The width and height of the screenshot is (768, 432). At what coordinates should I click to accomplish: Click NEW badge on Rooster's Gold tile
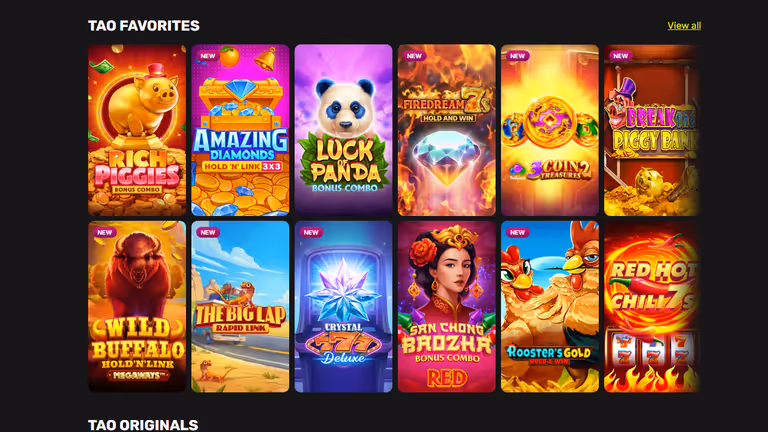517,232
